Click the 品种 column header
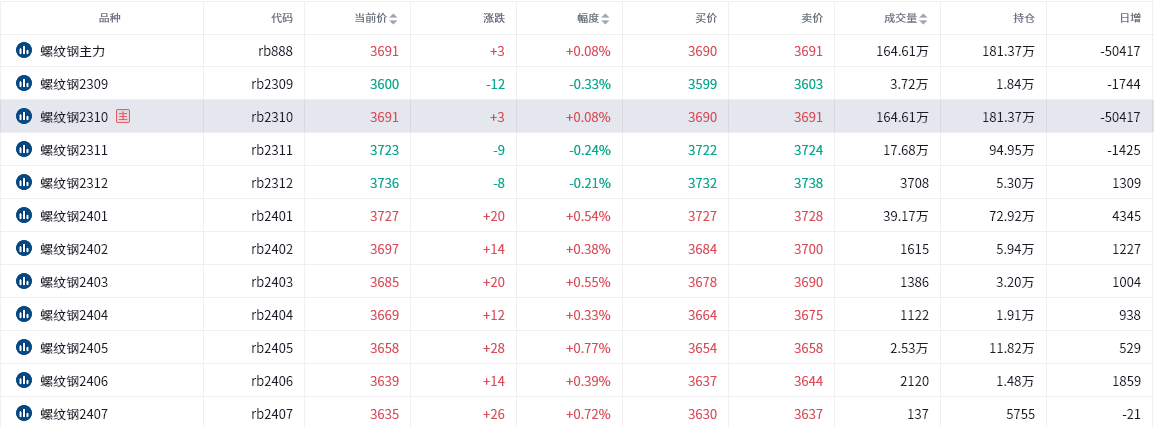1154x427 pixels. pos(109,18)
